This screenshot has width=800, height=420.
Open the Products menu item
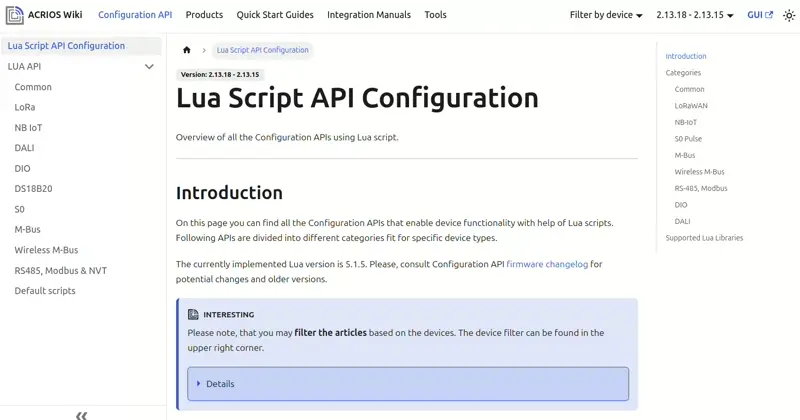204,15
